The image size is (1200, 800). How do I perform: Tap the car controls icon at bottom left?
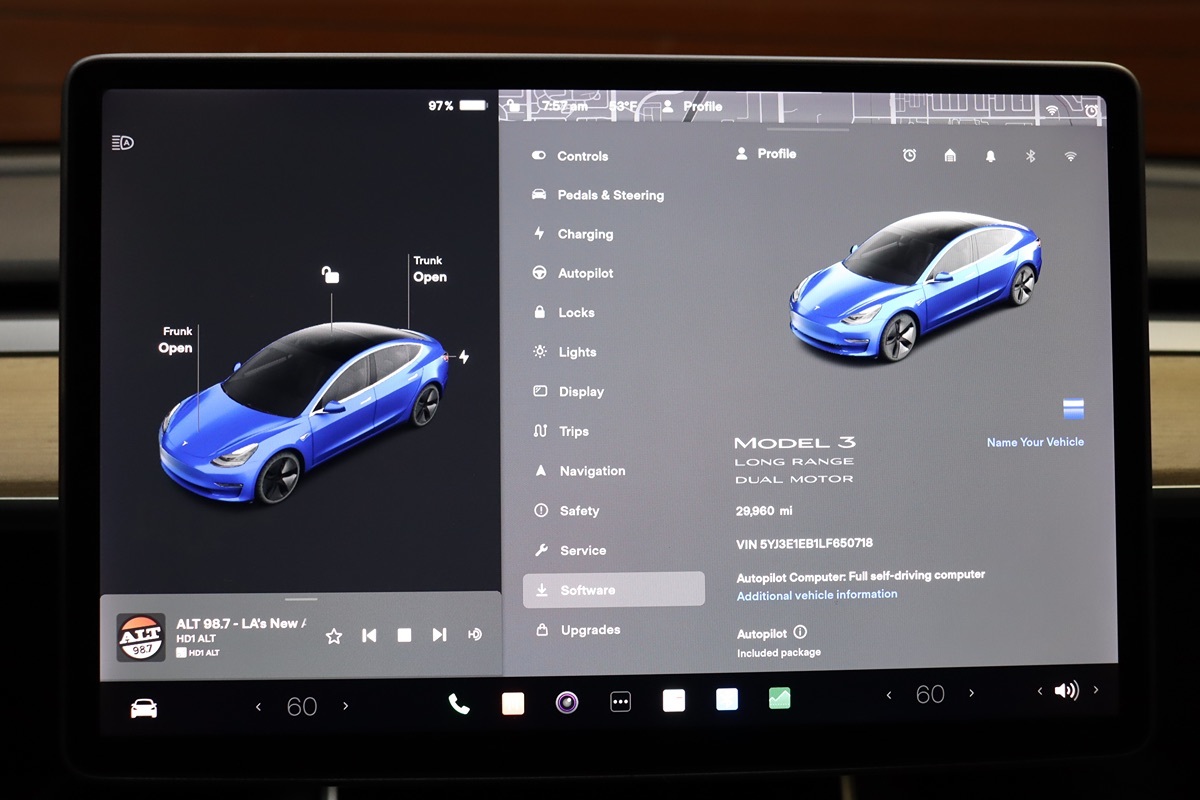click(144, 708)
